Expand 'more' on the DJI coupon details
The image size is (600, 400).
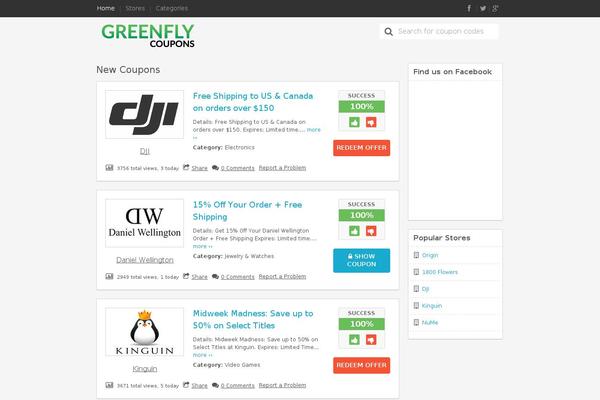pos(313,130)
